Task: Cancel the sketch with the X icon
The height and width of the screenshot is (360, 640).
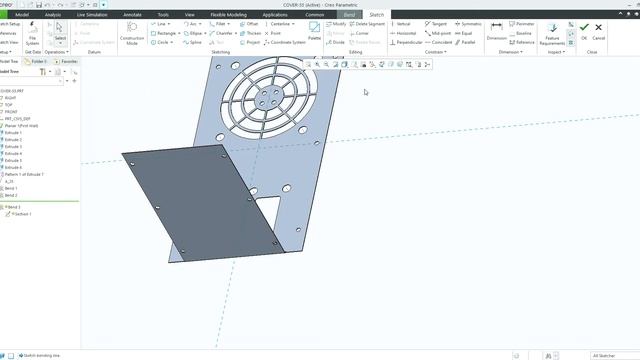Action: tap(598, 31)
